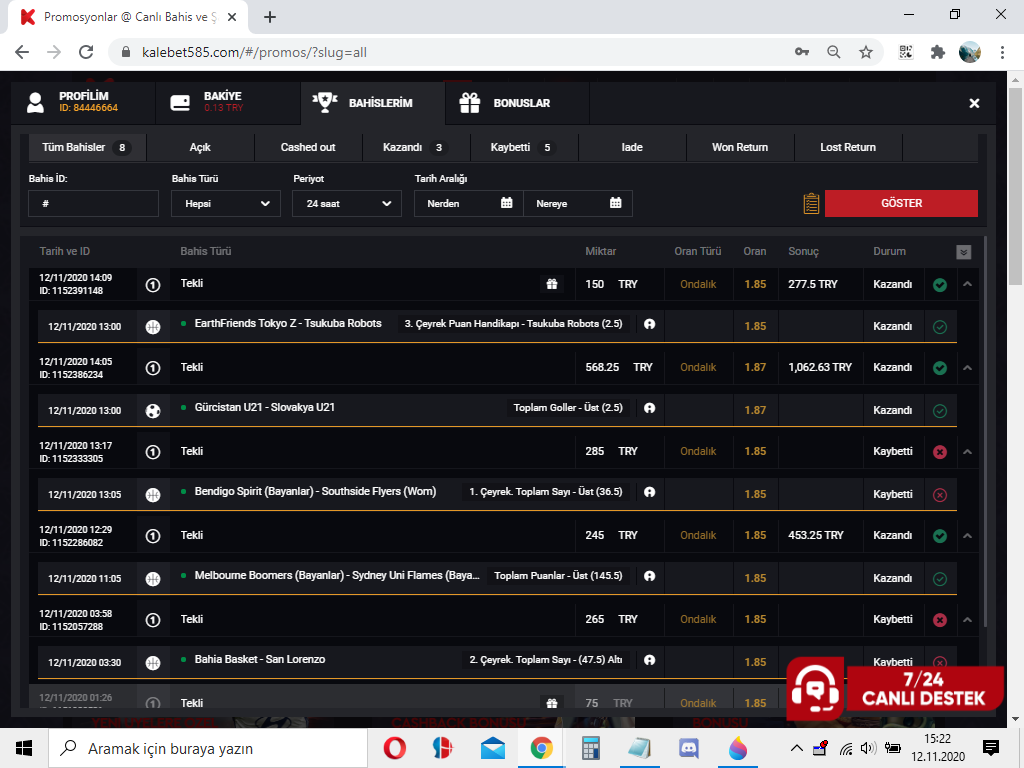Filter bets by Kazandı
The width and height of the screenshot is (1024, 768).
pos(416,148)
